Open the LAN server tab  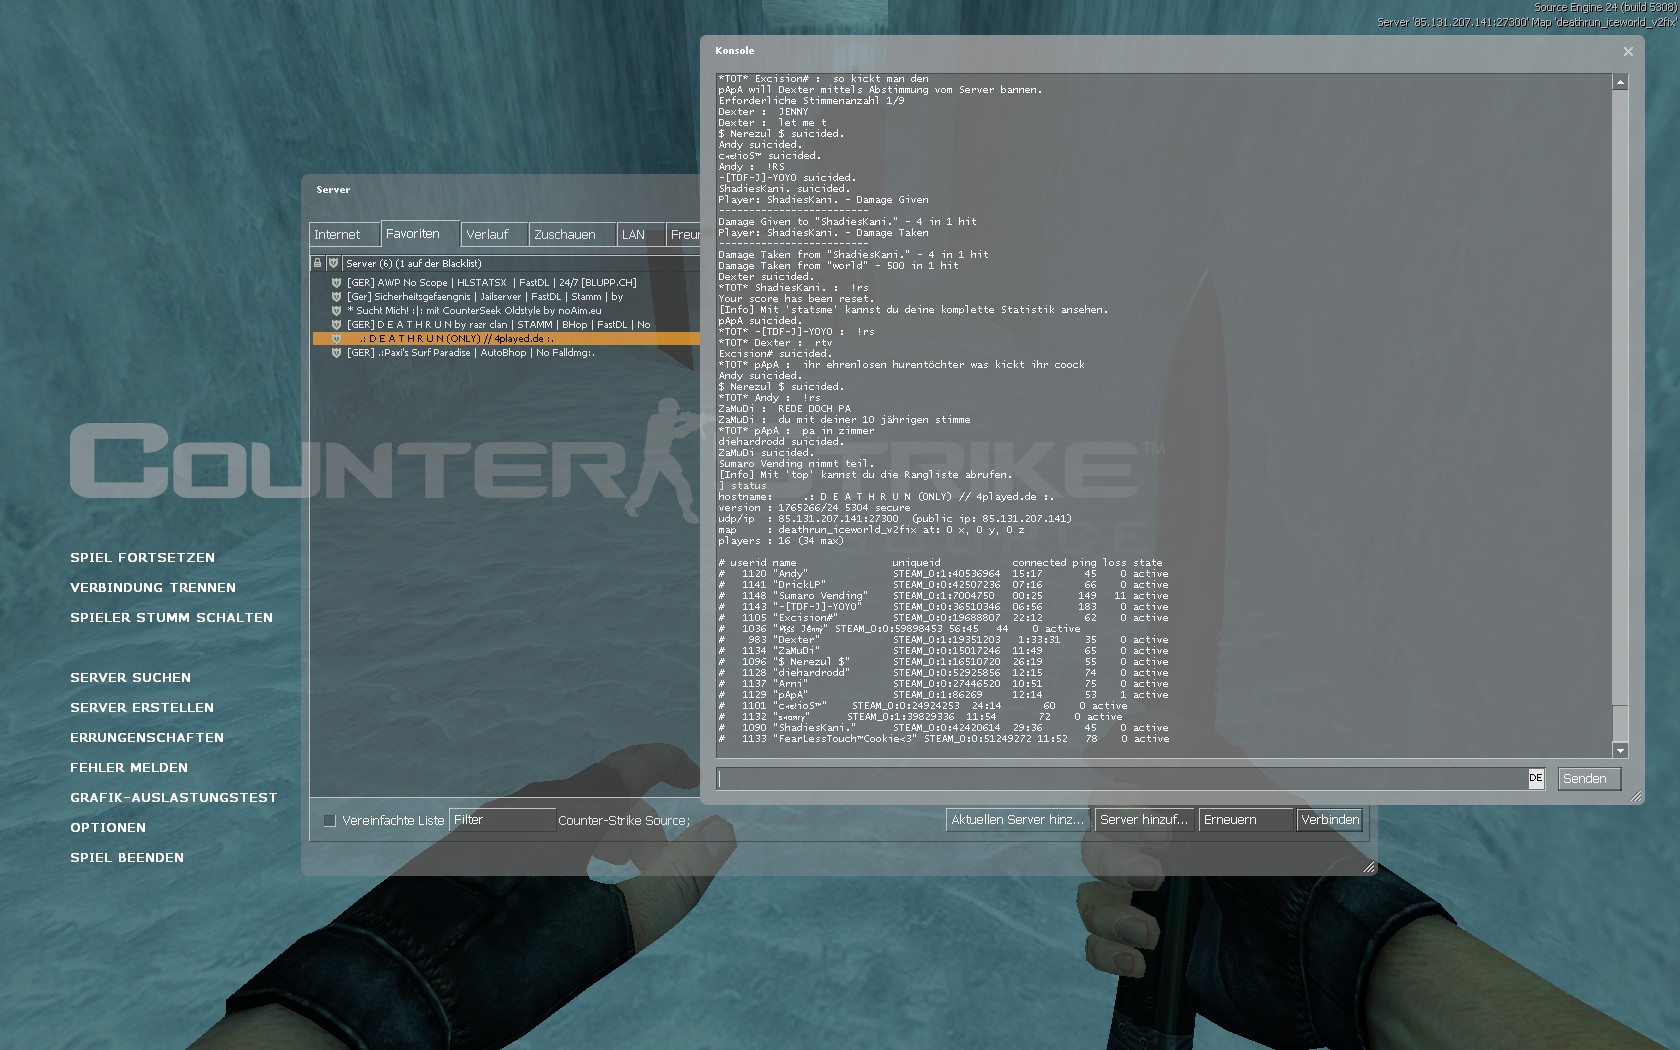pyautogui.click(x=639, y=235)
